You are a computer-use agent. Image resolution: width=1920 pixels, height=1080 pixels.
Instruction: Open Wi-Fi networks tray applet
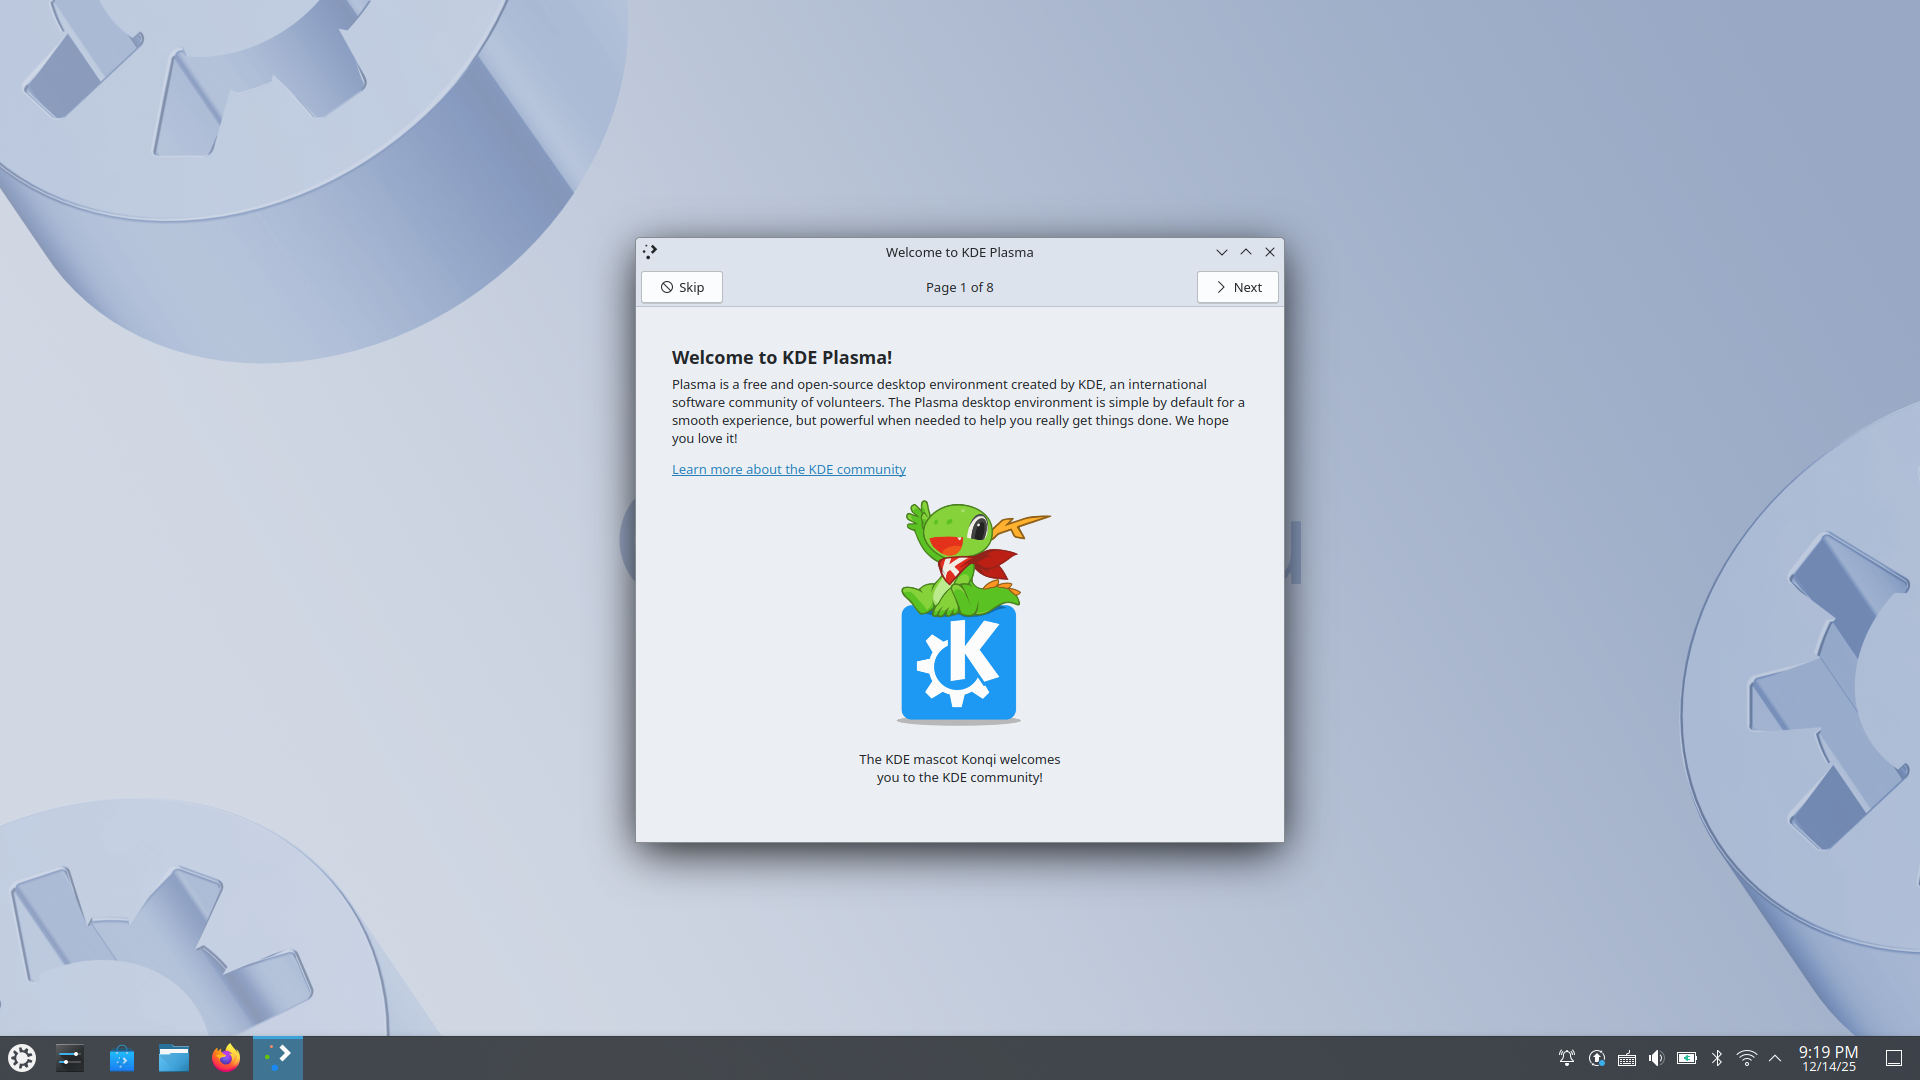pos(1747,1058)
